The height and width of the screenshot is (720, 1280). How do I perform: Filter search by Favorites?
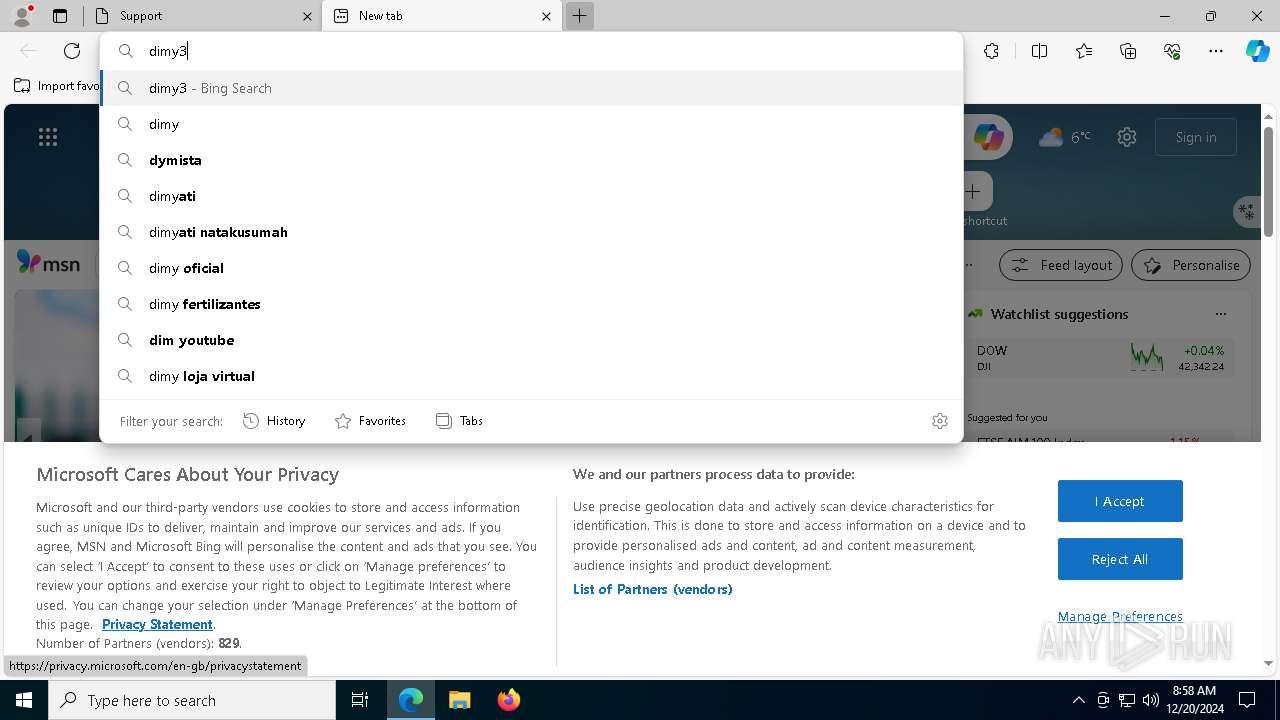tap(370, 421)
